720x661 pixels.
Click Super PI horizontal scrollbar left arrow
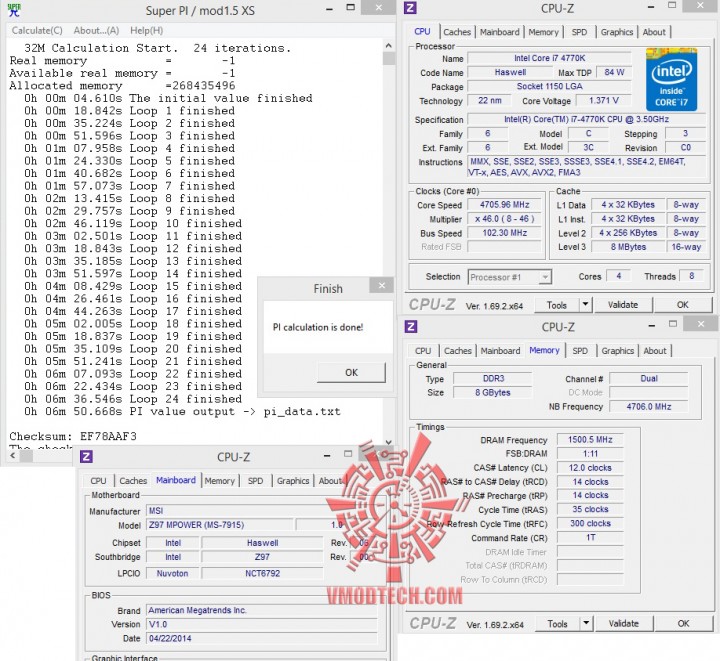point(13,455)
